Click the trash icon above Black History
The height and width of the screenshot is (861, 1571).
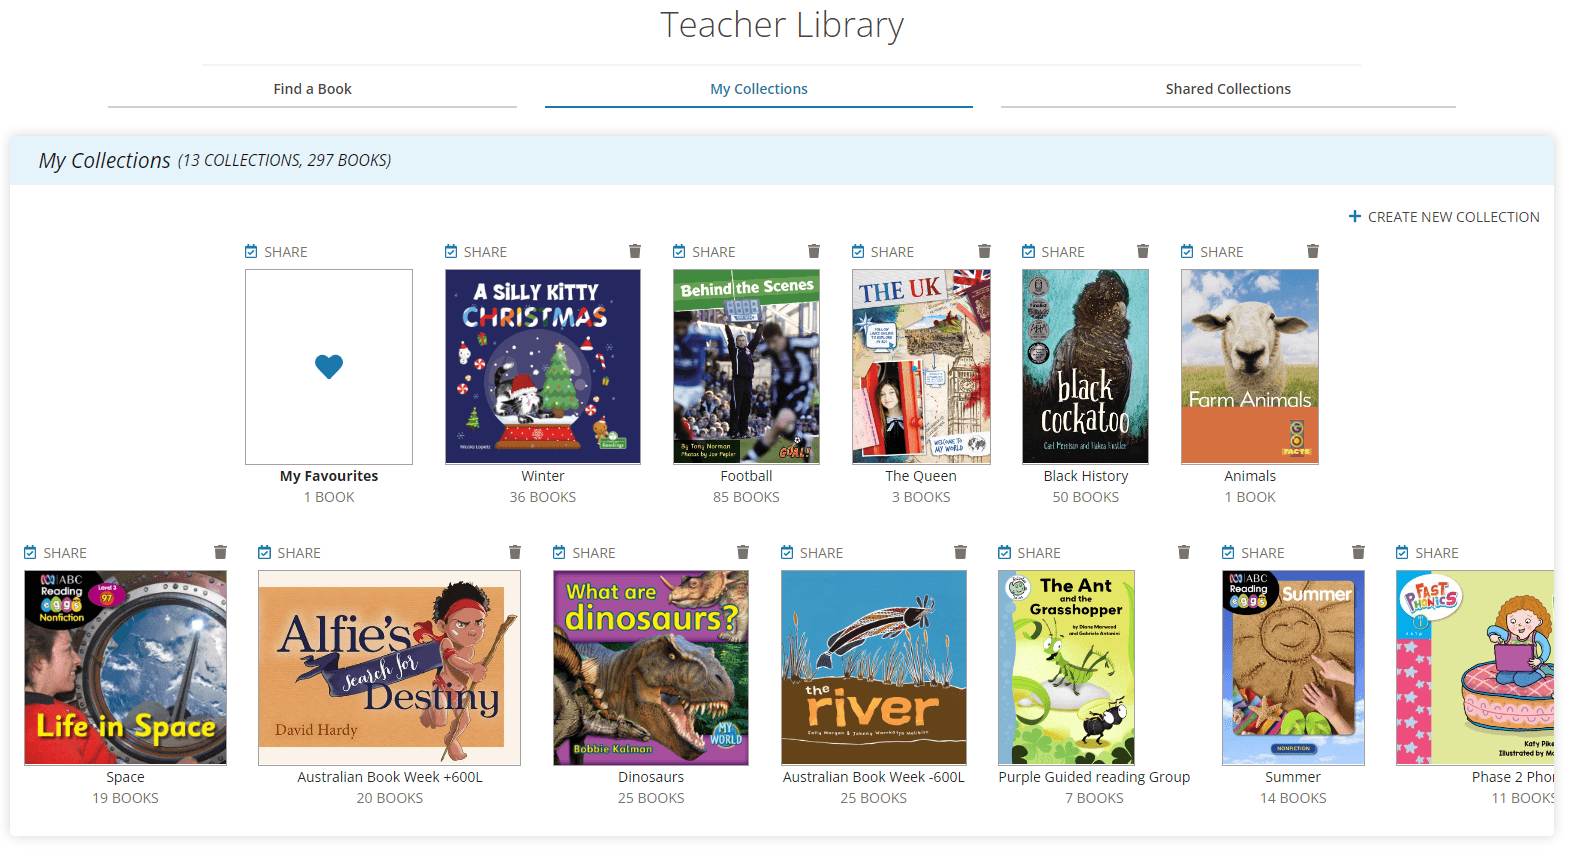click(1142, 251)
